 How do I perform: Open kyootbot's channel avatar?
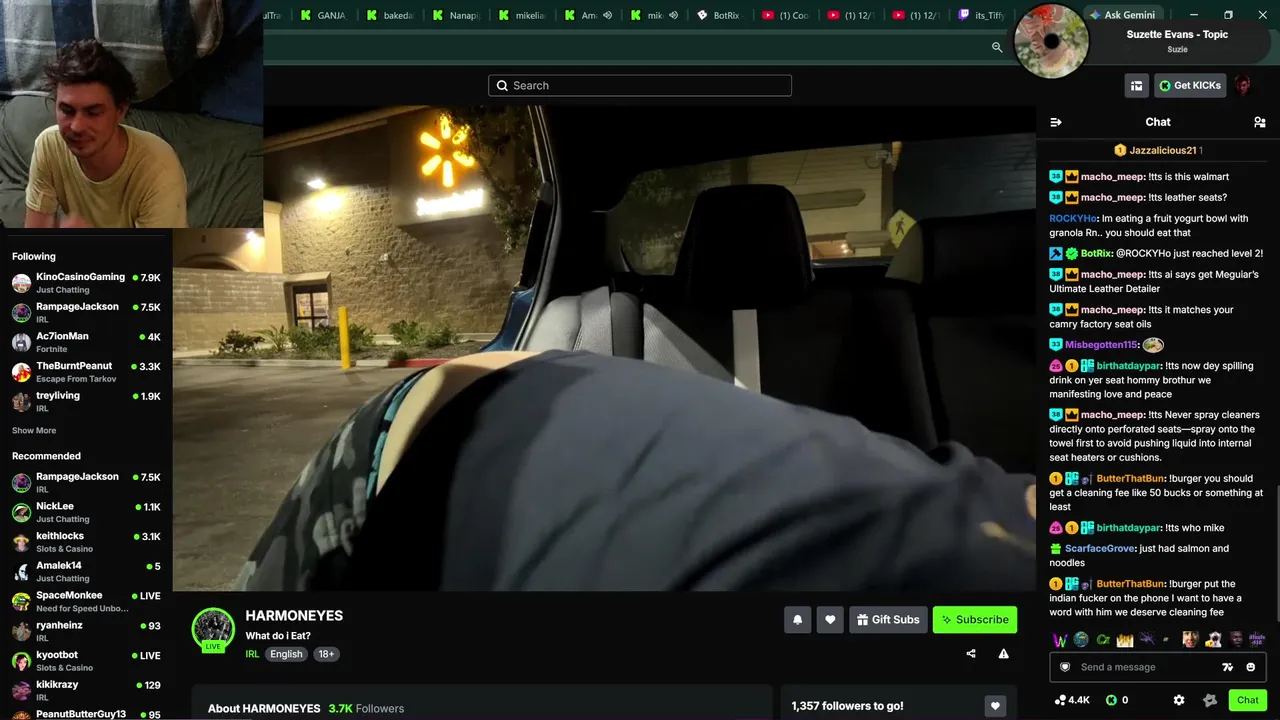coord(21,661)
